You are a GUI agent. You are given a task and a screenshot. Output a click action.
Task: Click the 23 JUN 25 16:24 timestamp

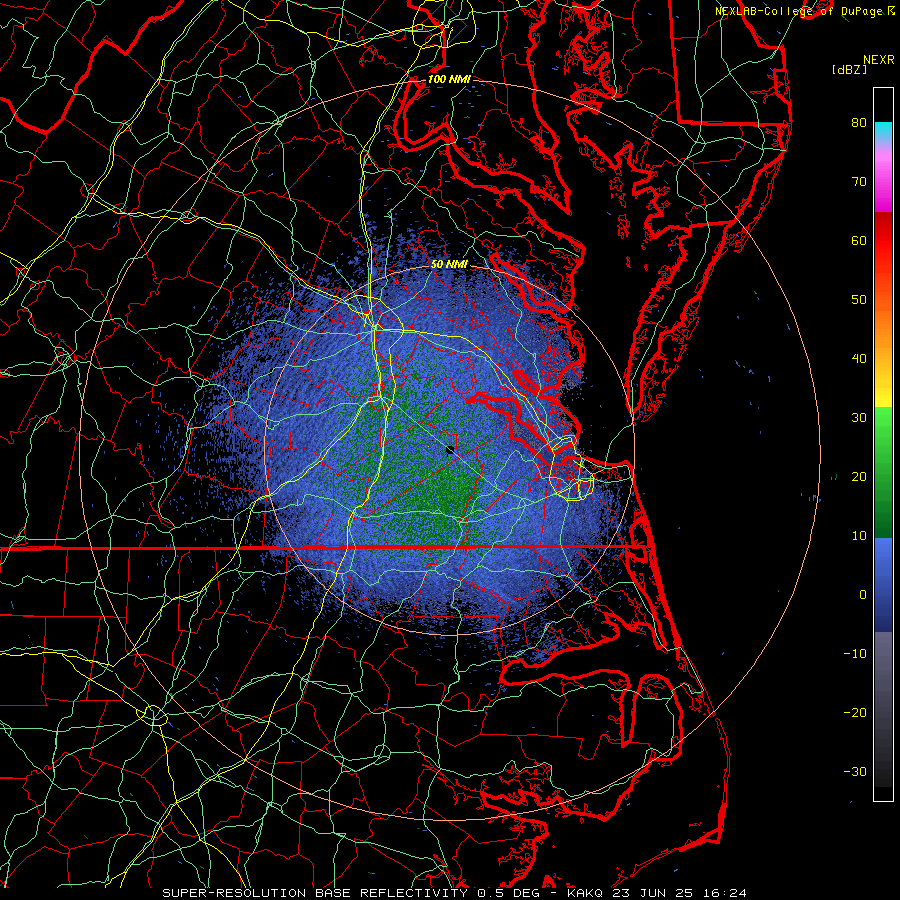[678, 893]
